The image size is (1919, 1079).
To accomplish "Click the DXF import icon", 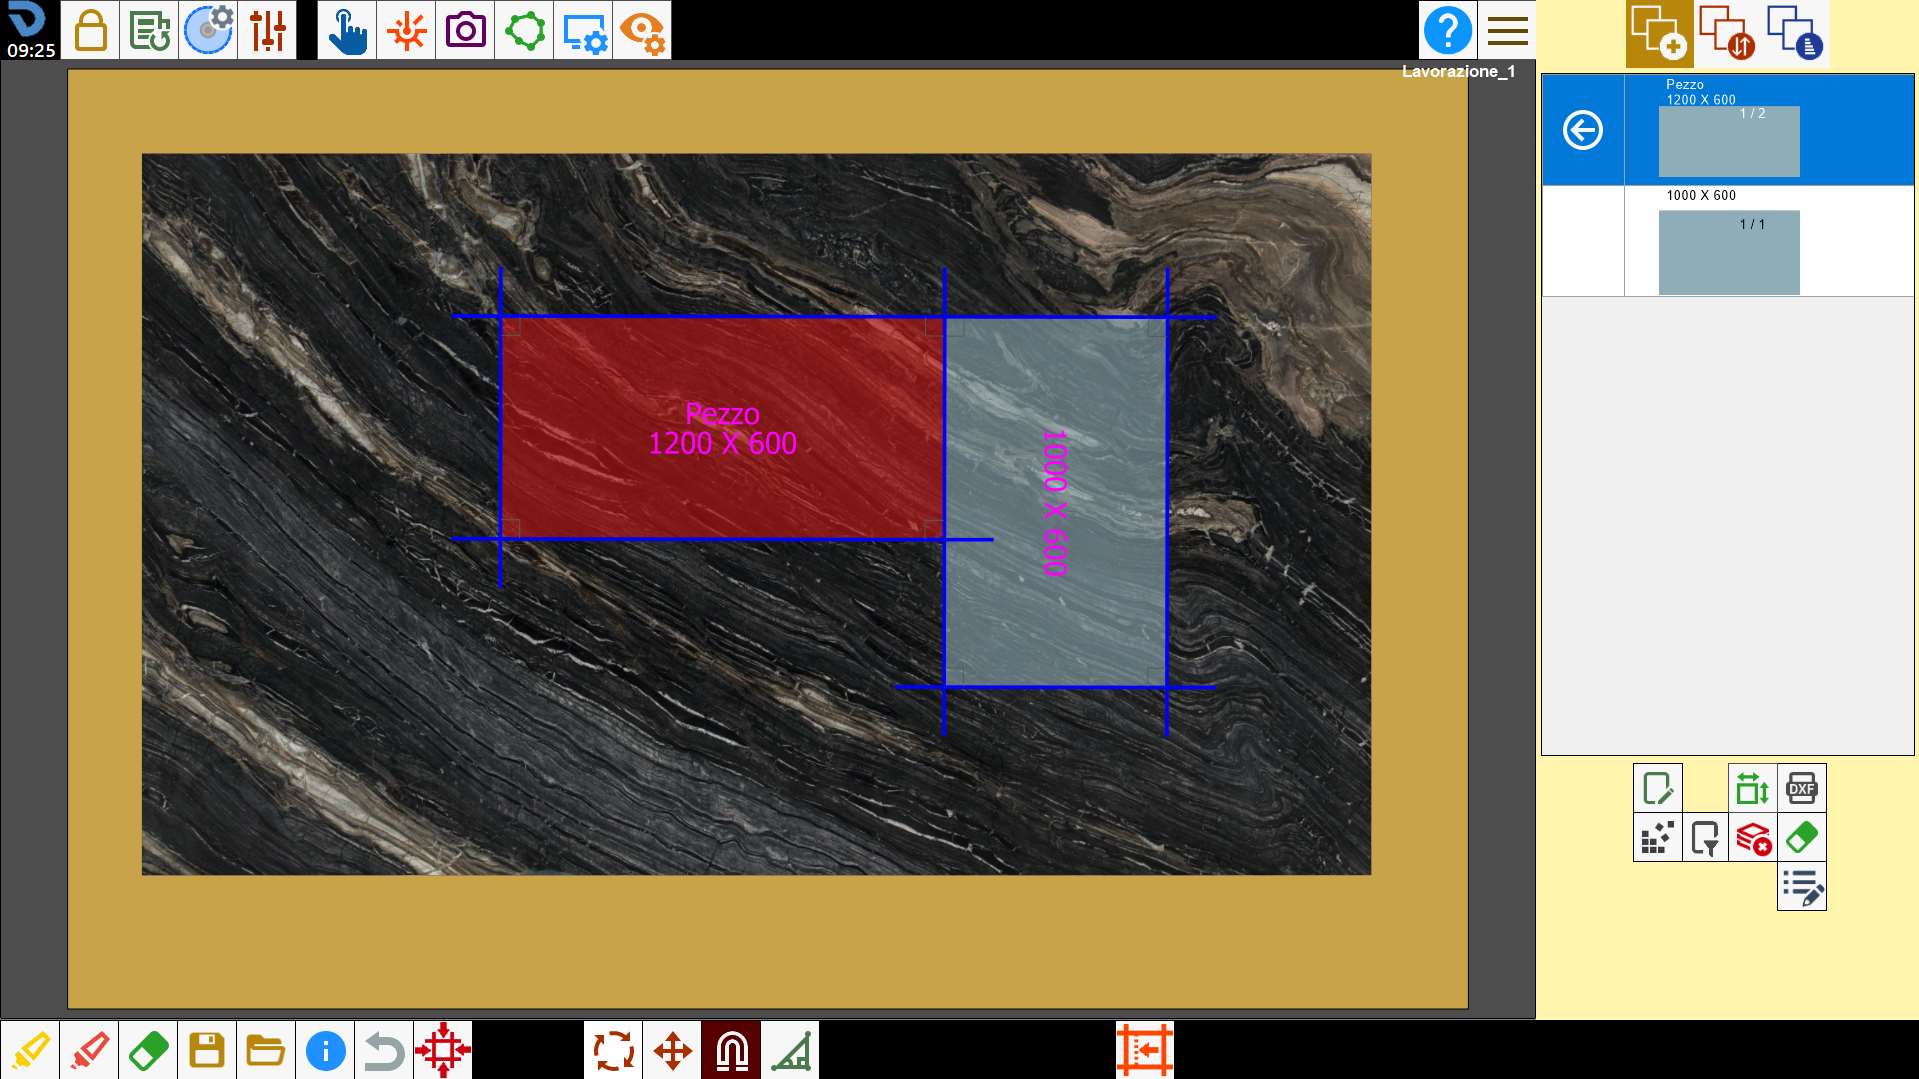I will 1801,788.
